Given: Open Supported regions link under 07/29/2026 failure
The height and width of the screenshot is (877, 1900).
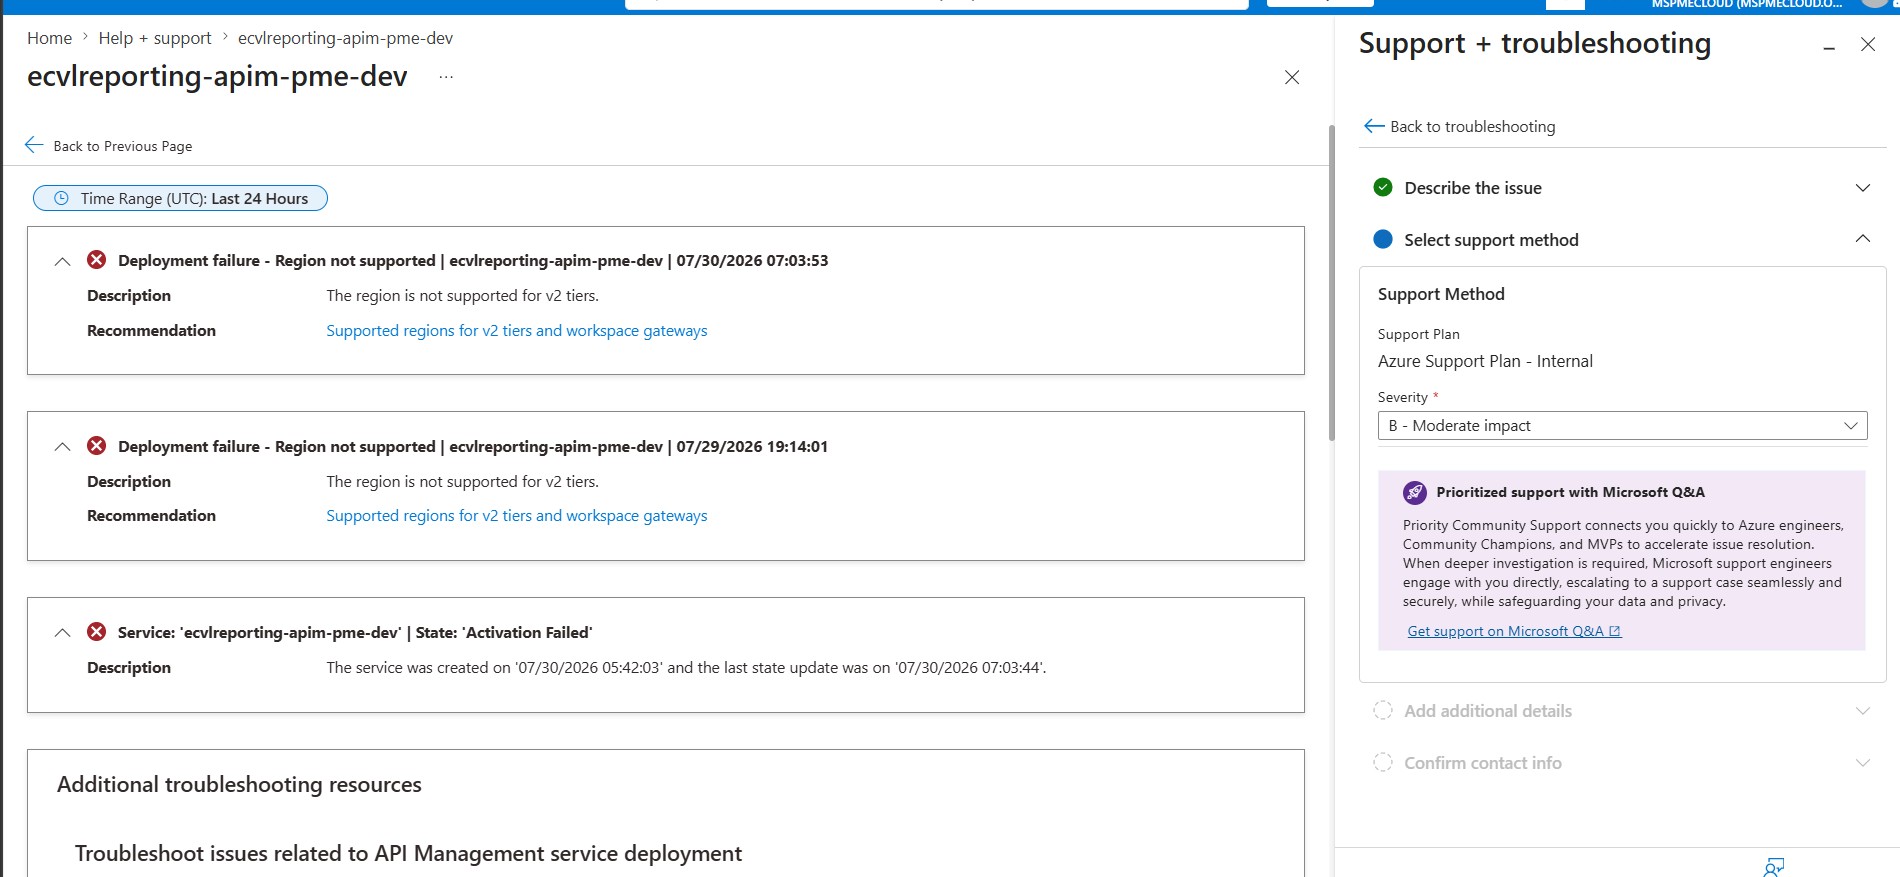Looking at the screenshot, I should pyautogui.click(x=516, y=515).
